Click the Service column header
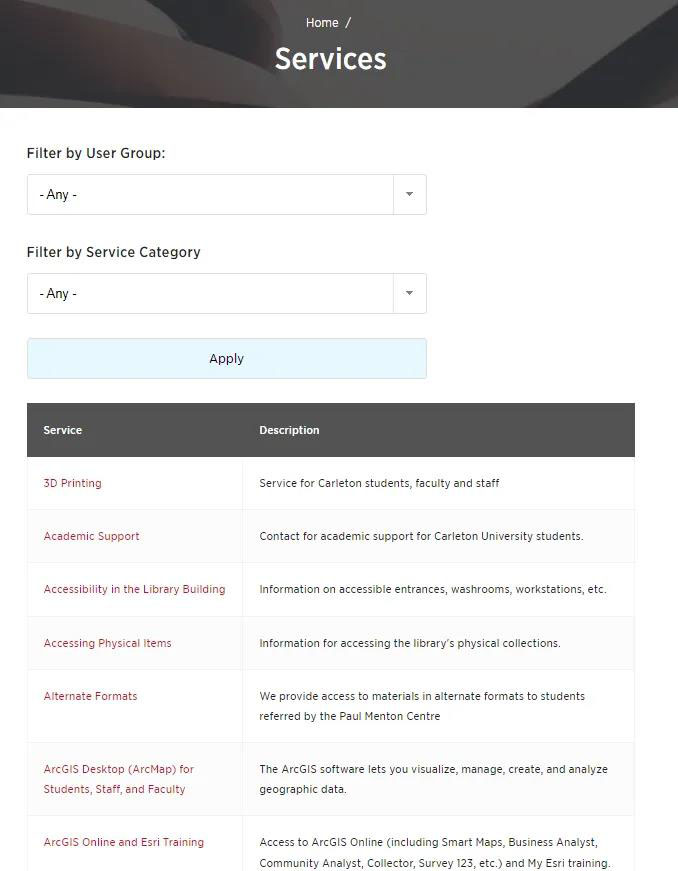Viewport: 678px width, 871px height. (x=63, y=430)
